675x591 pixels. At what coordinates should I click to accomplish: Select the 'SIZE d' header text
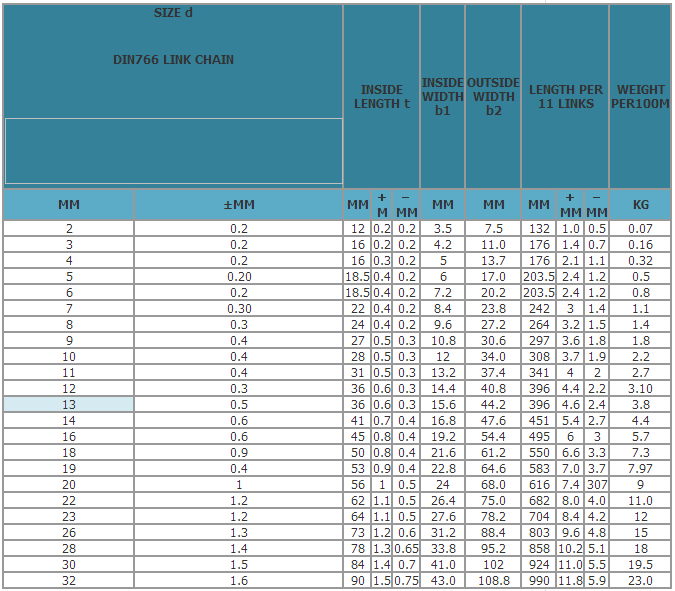173,13
